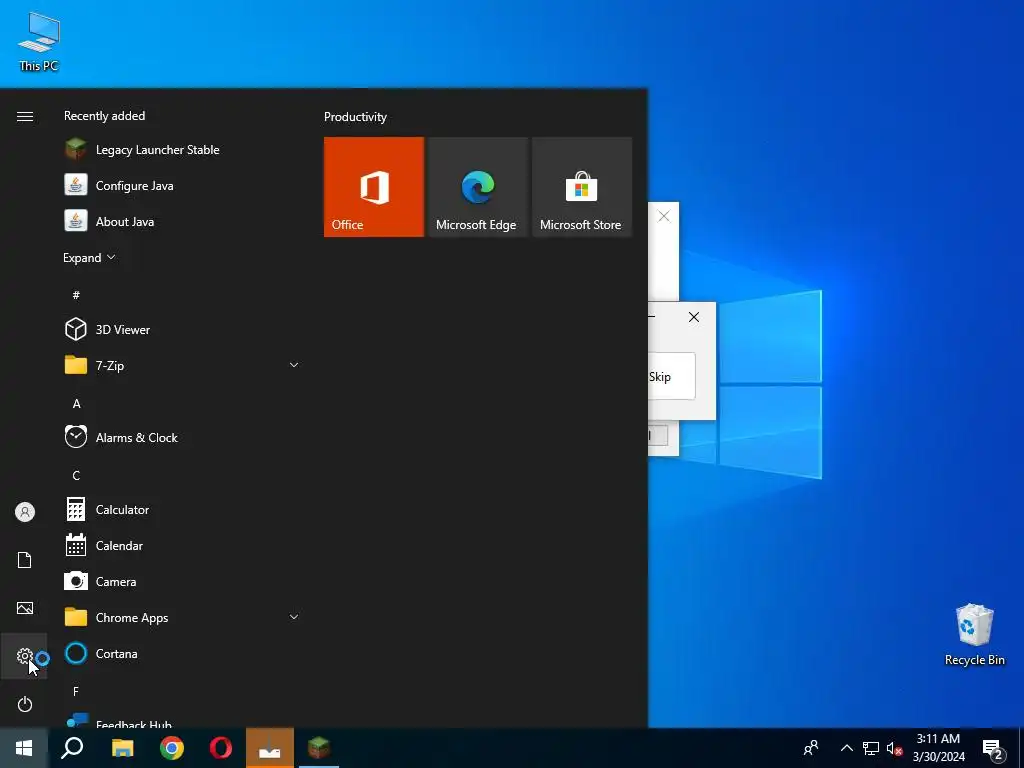Open About Java entry
This screenshot has width=1024, height=768.
[183, 221]
